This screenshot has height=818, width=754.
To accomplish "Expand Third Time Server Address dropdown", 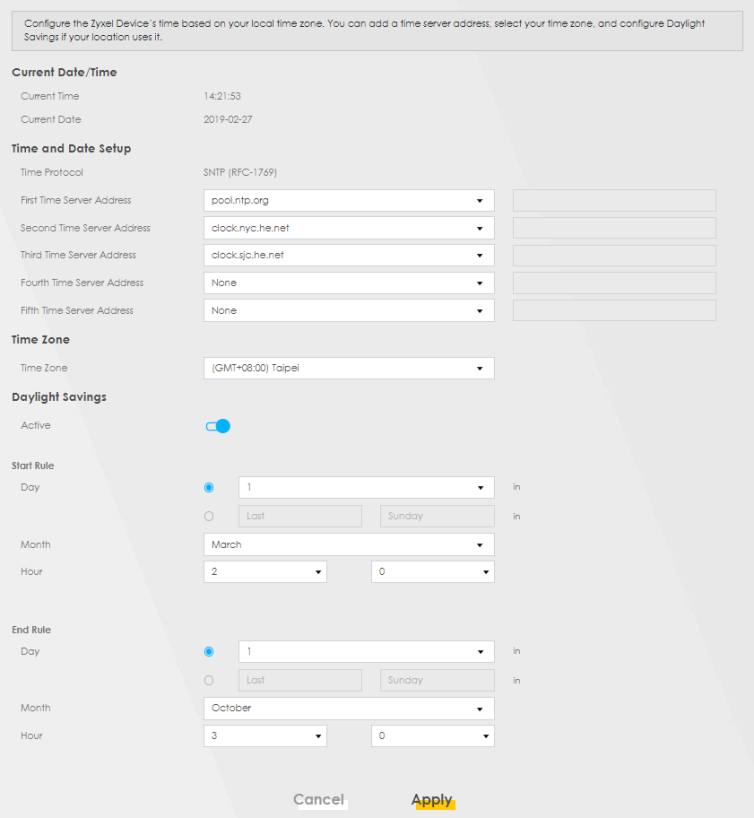I will pos(348,256).
